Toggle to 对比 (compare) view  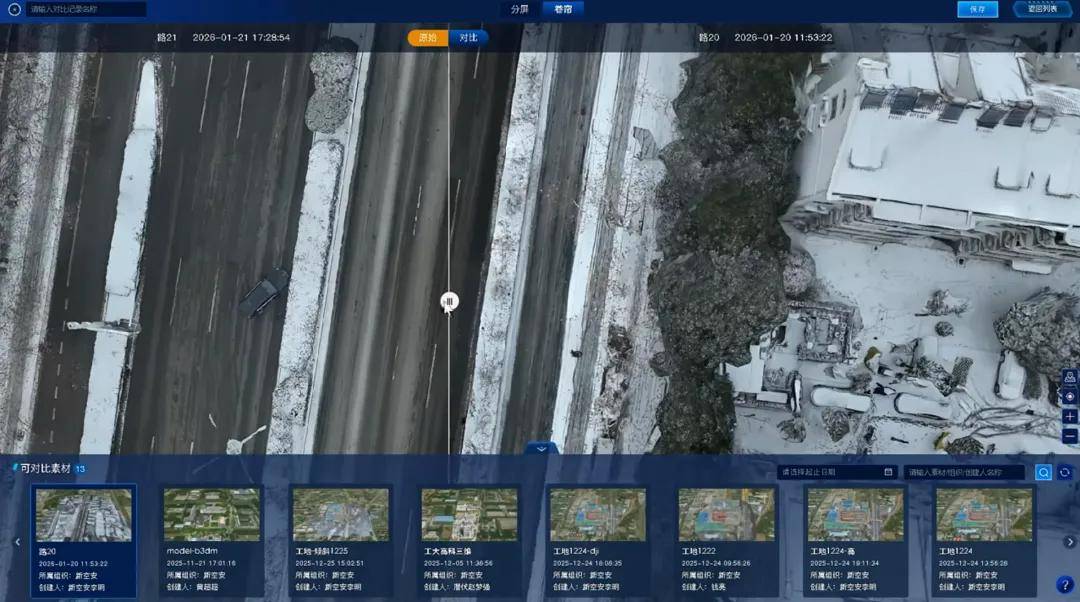(x=468, y=38)
